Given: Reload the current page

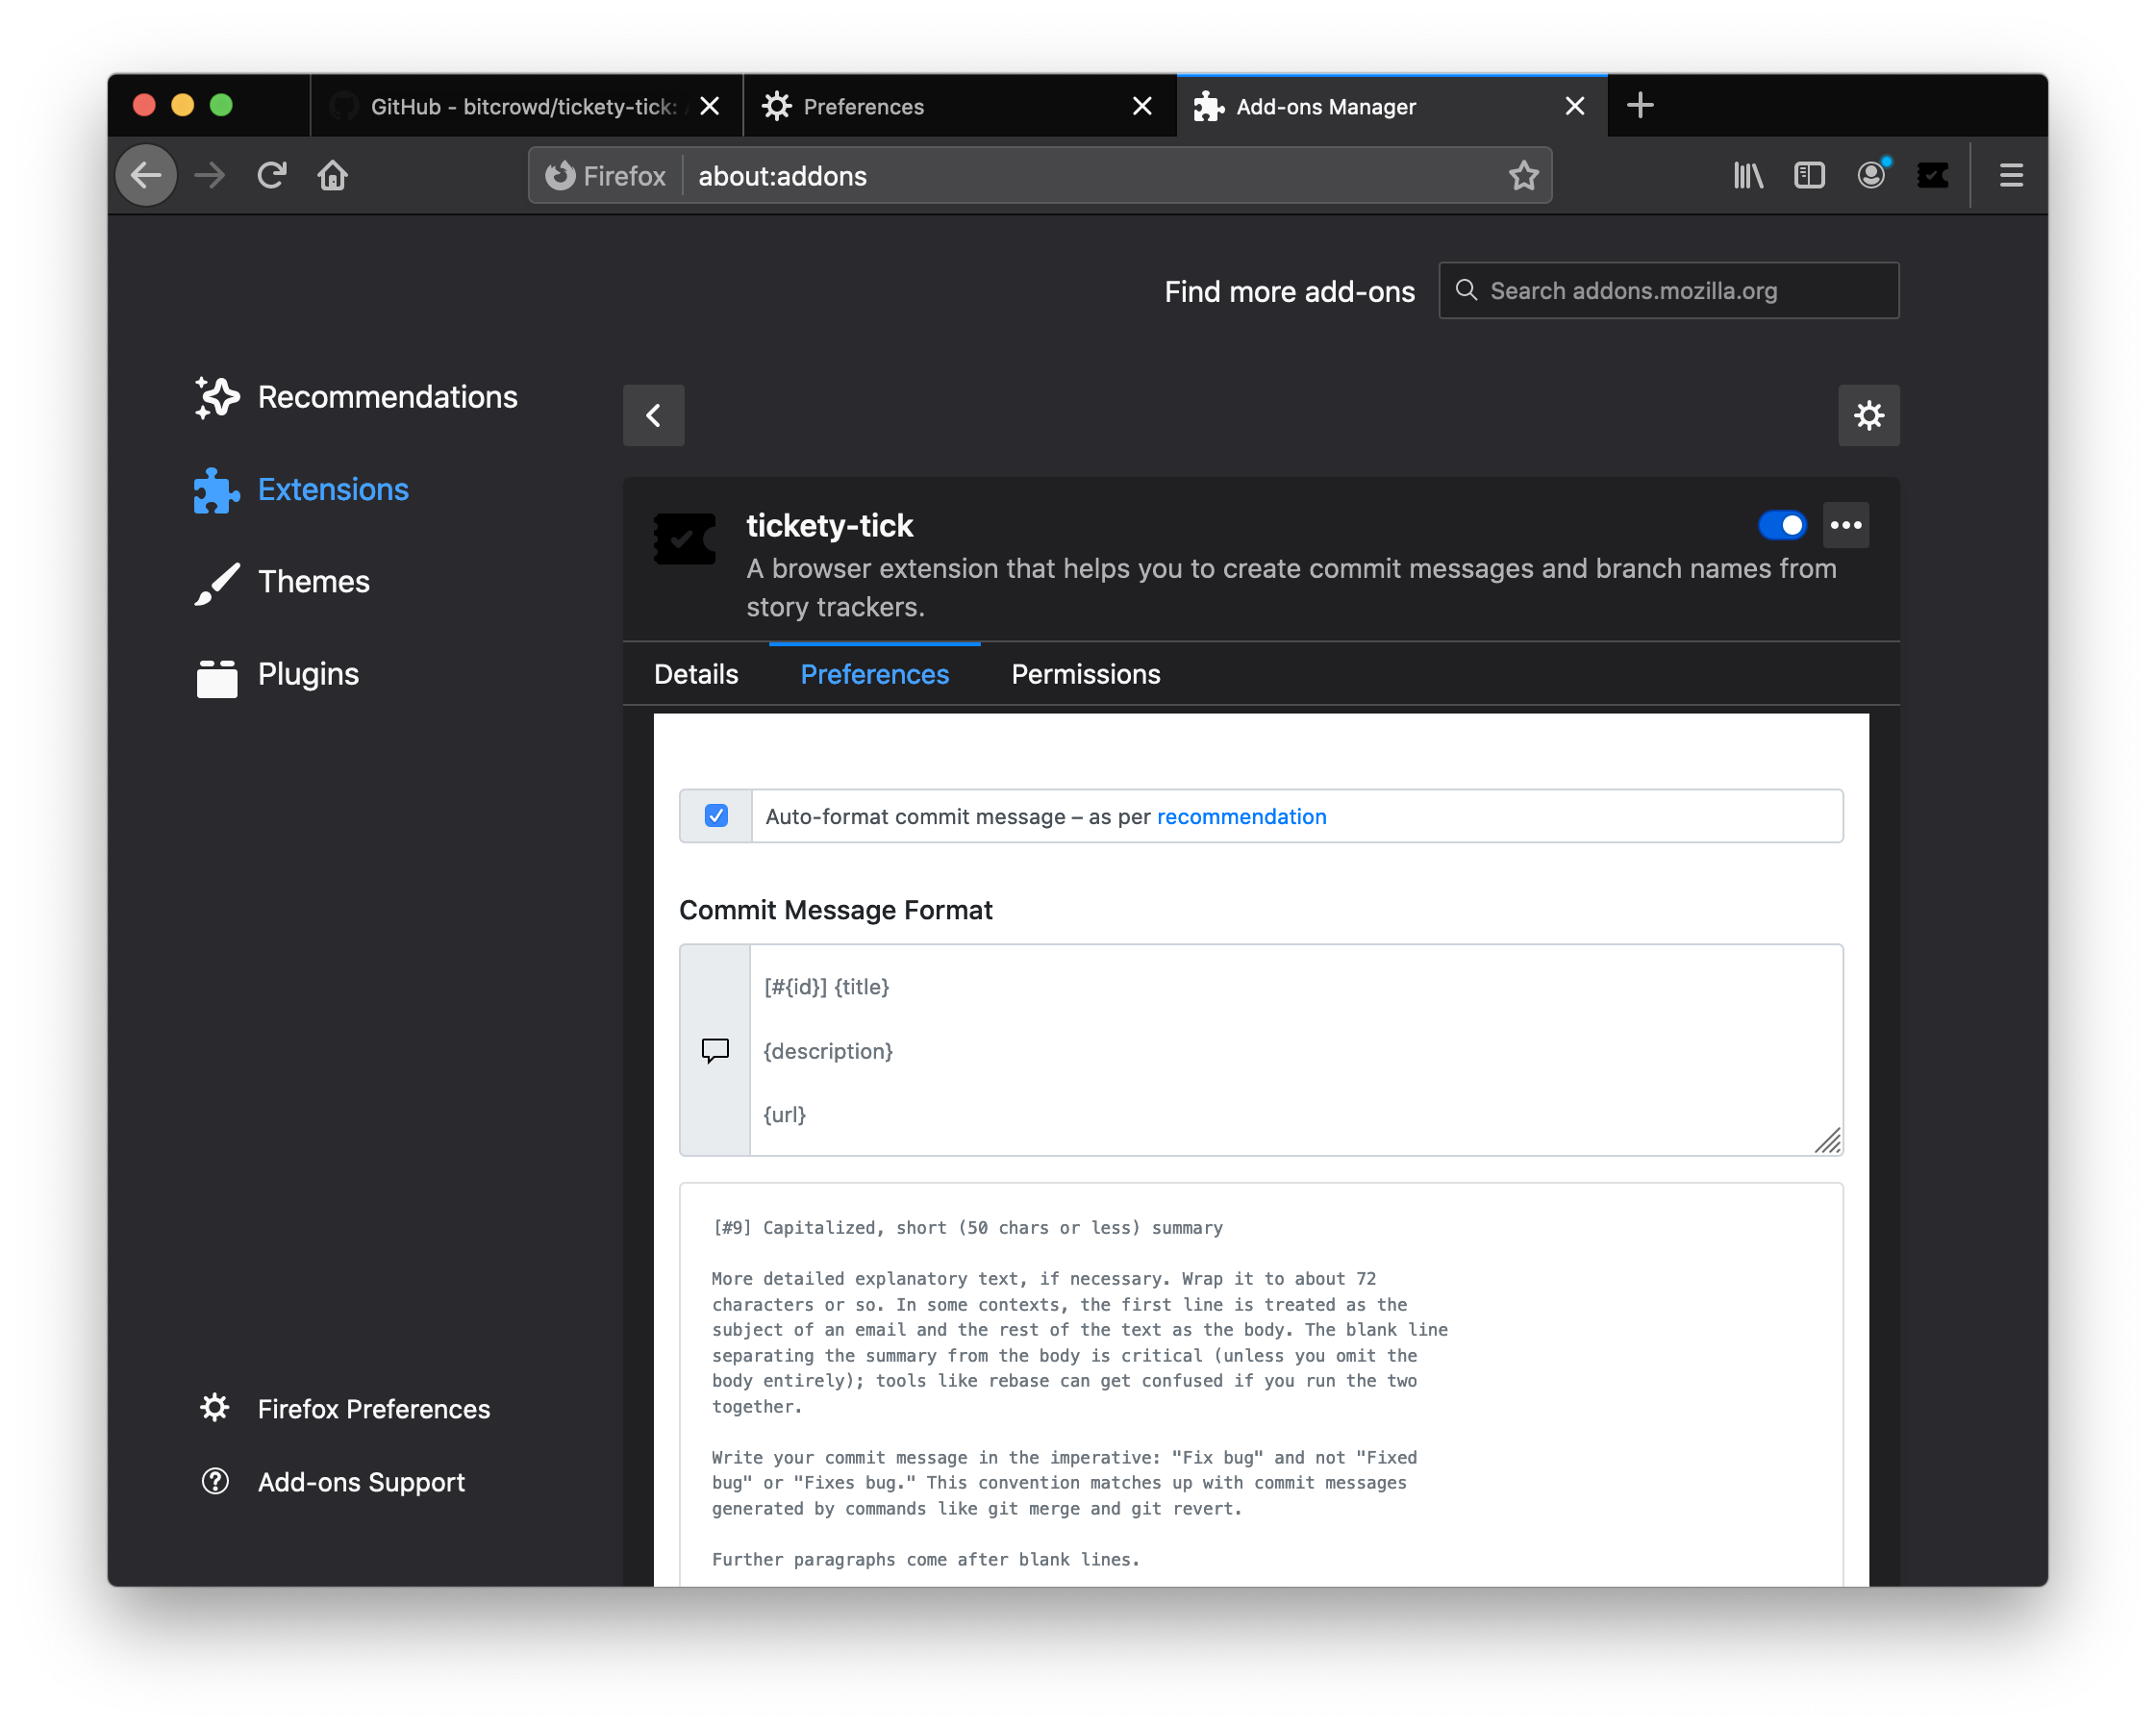Looking at the screenshot, I should click(272, 176).
